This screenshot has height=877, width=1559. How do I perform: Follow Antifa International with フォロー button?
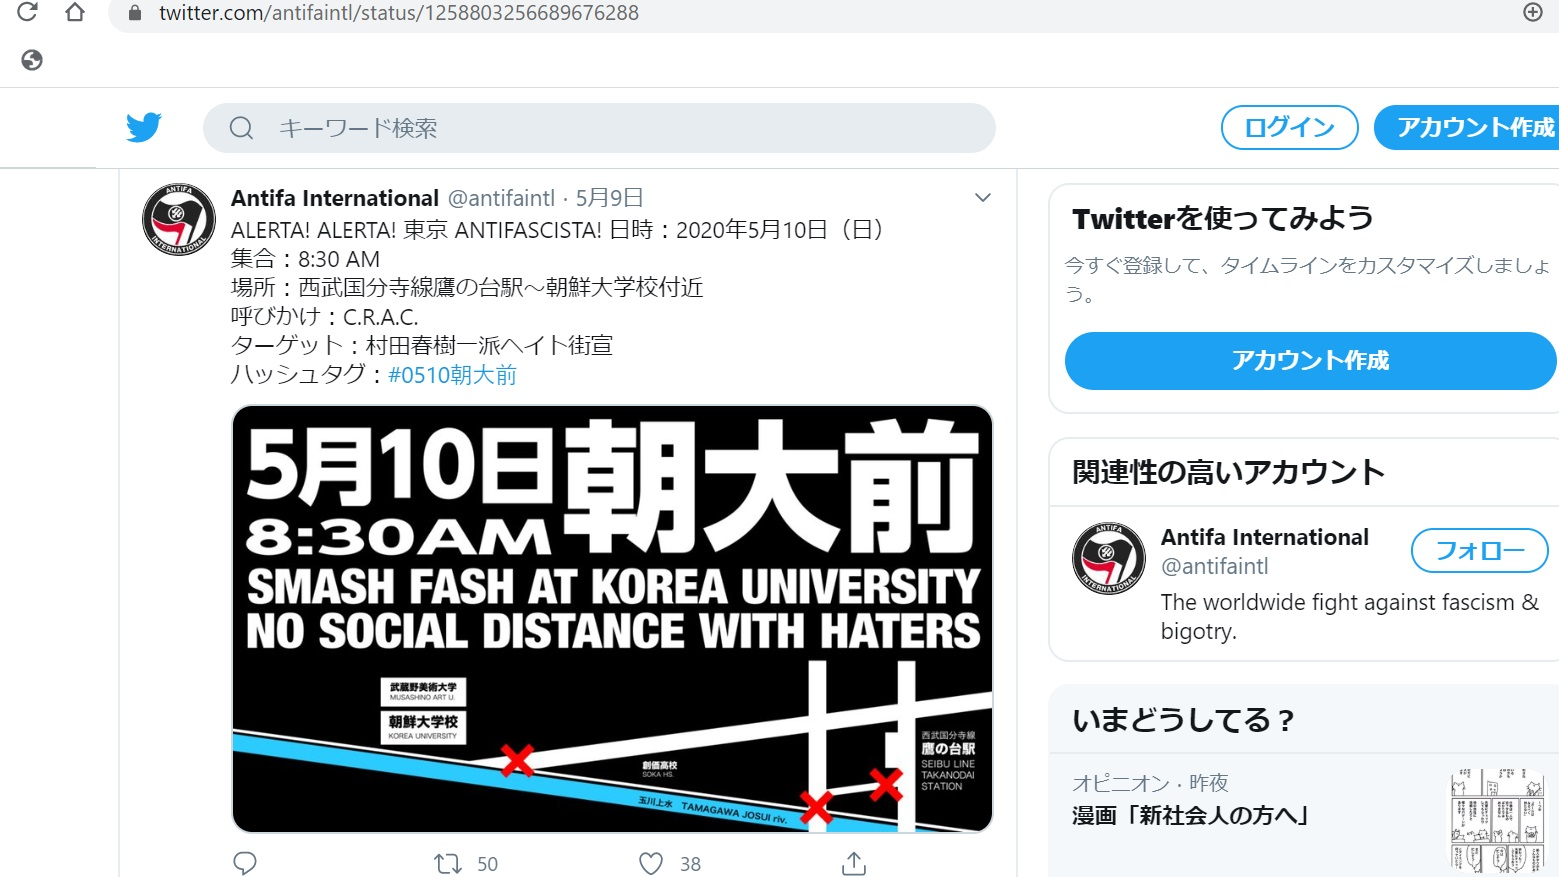pyautogui.click(x=1480, y=550)
